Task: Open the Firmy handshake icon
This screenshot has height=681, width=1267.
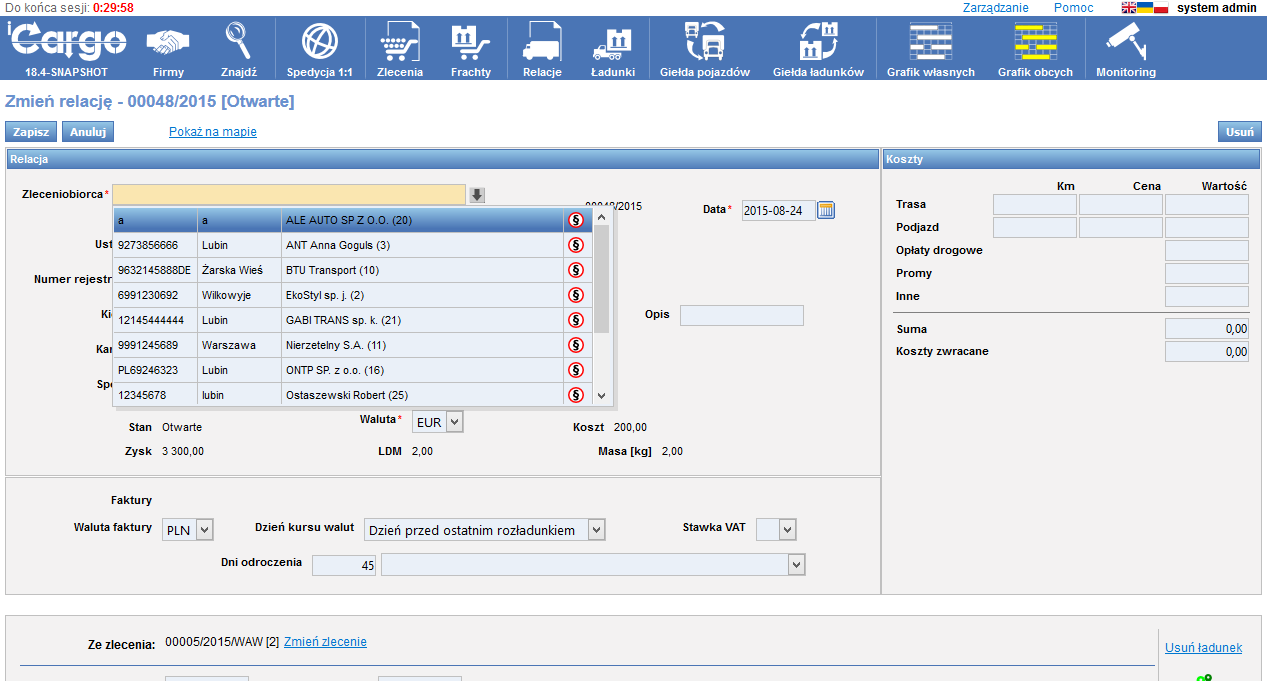Action: click(168, 43)
